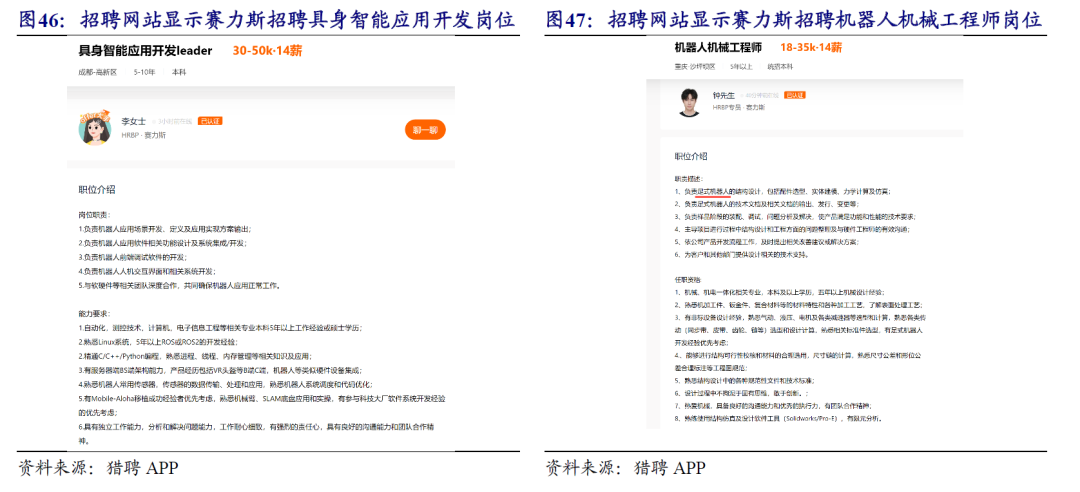Click the 图47 figure caption

coord(793,20)
